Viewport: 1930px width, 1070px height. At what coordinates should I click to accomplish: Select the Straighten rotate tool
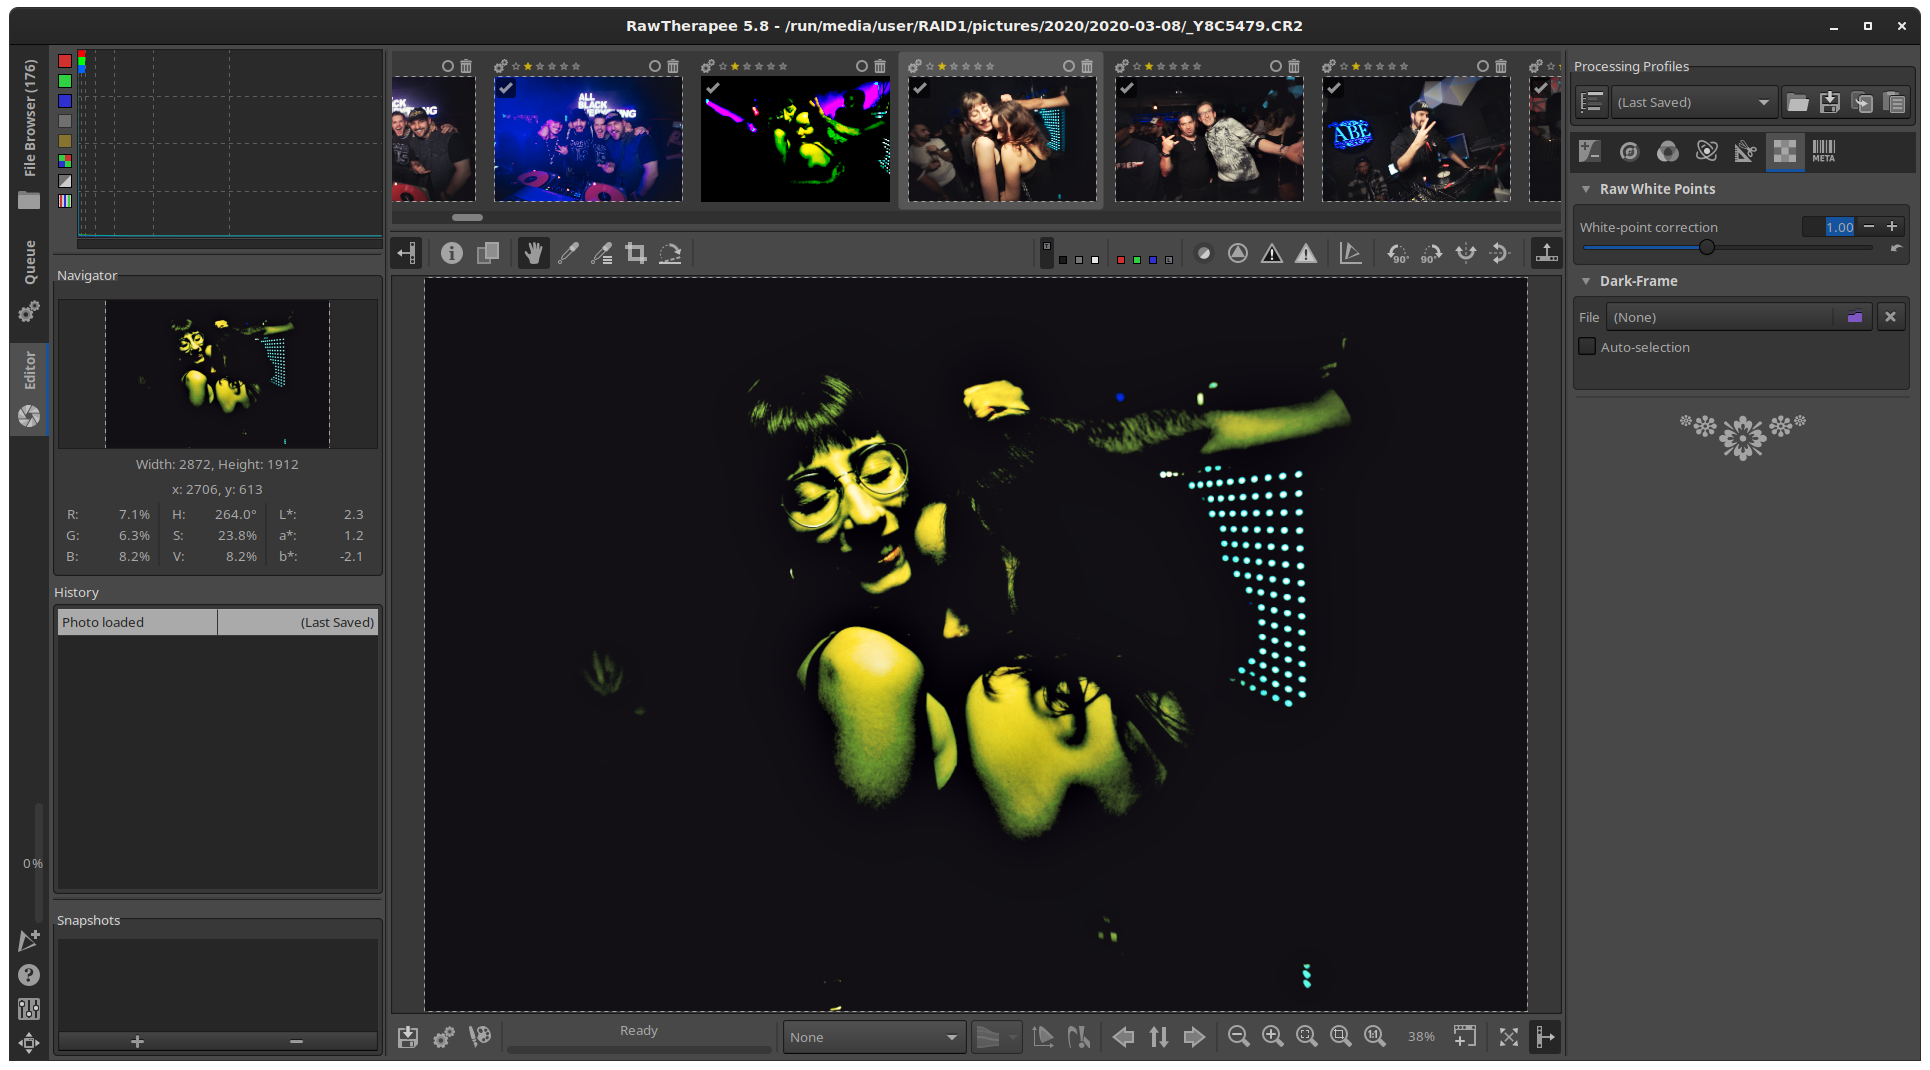click(x=670, y=254)
